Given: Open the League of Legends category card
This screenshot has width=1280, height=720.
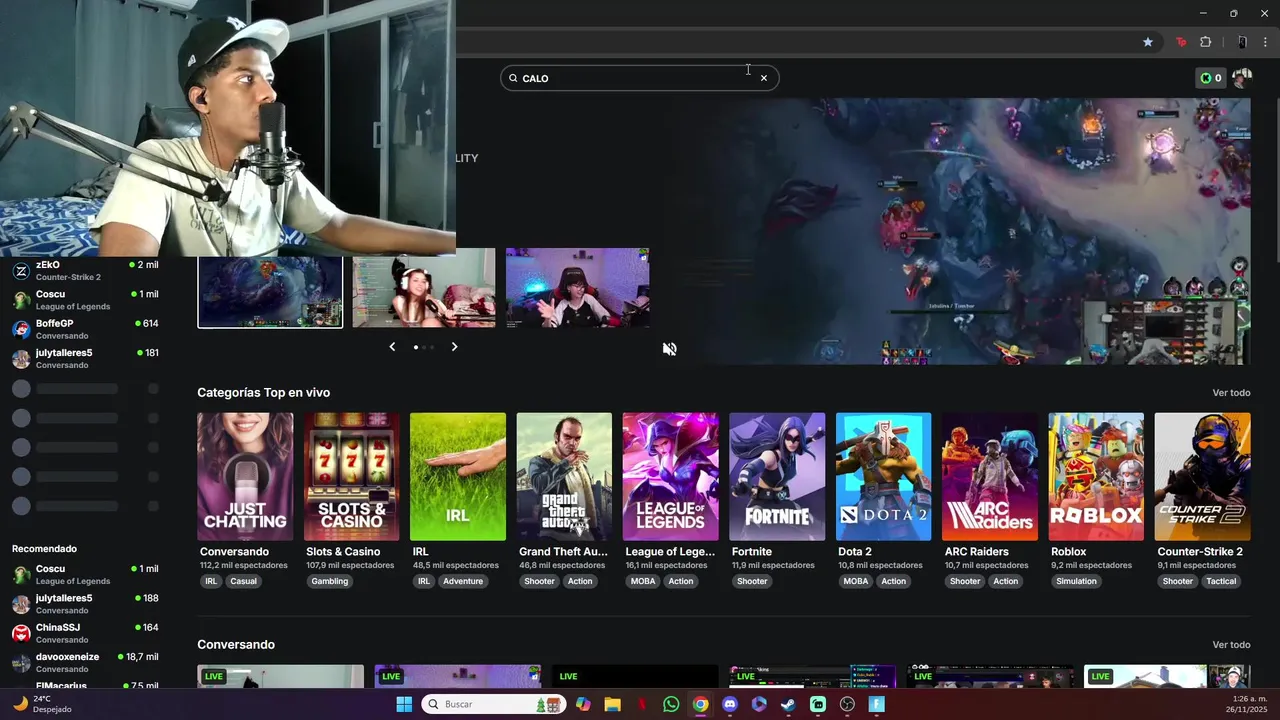Looking at the screenshot, I should (670, 477).
